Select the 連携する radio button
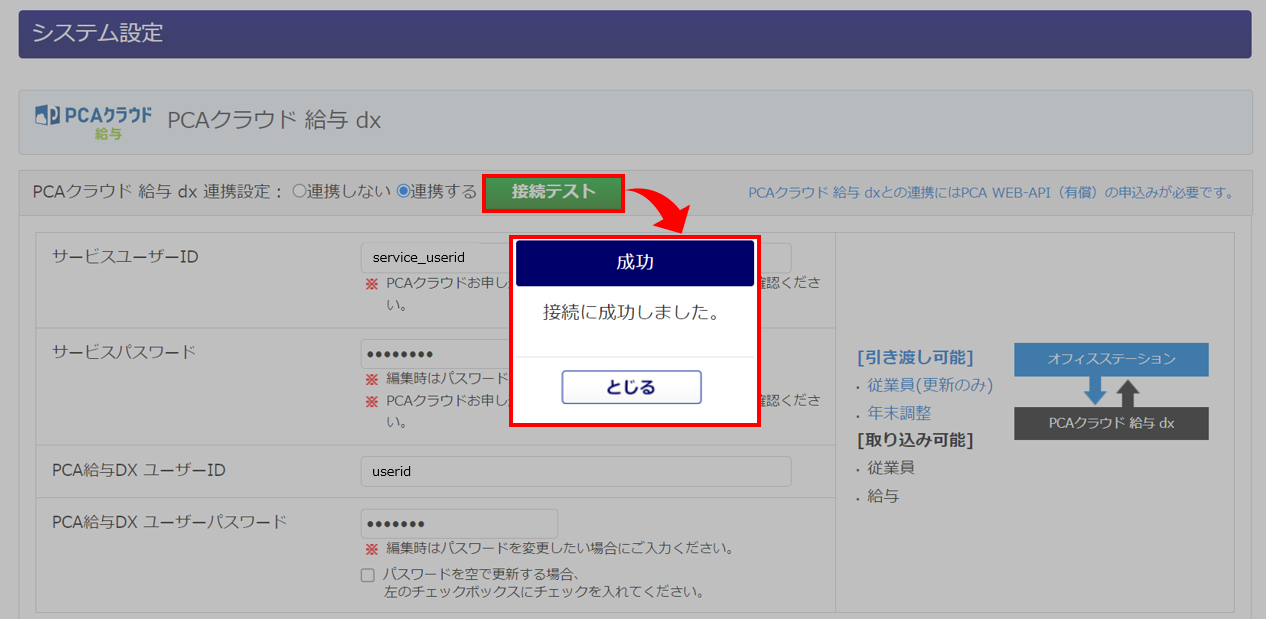The width and height of the screenshot is (1266, 619). coord(403,192)
